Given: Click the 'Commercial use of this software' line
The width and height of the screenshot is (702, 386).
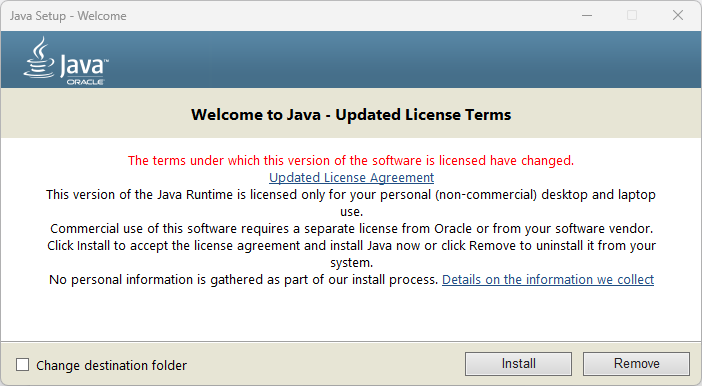Looking at the screenshot, I should (x=351, y=228).
